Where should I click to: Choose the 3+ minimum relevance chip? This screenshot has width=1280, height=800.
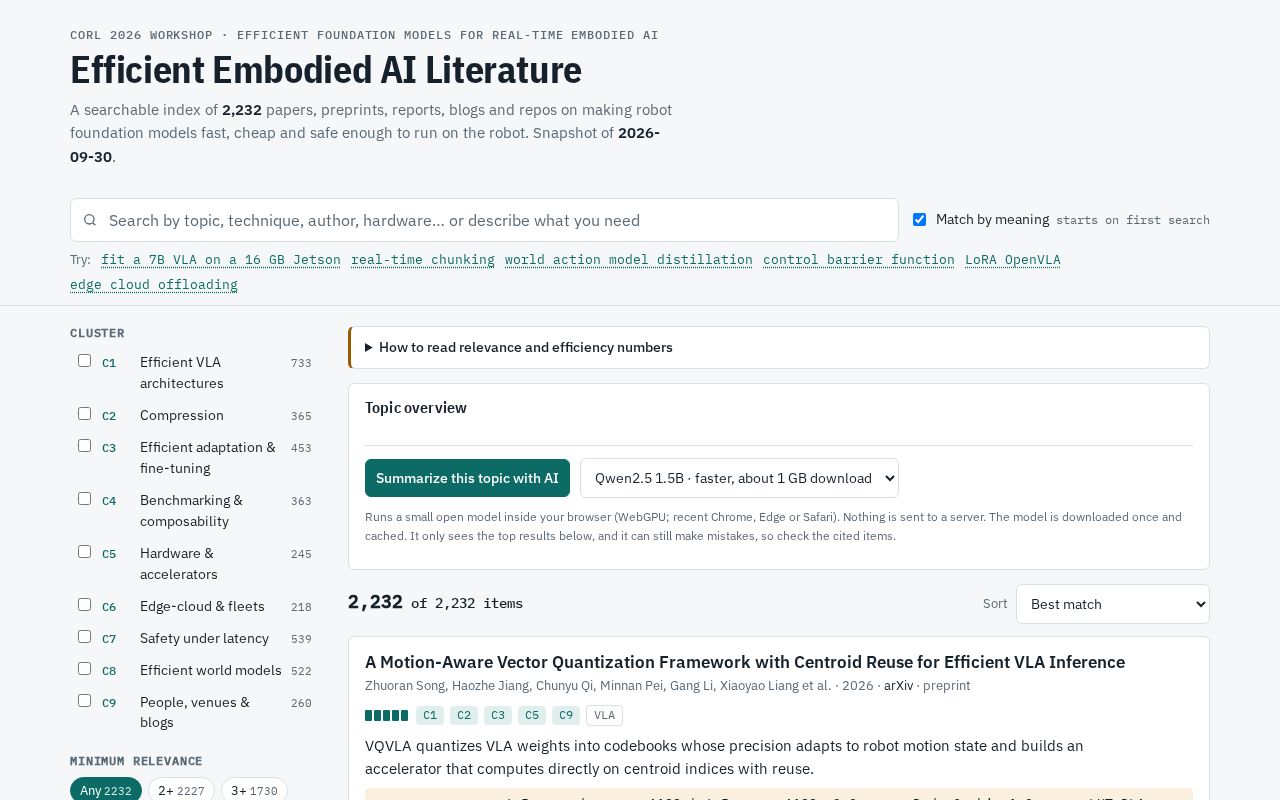point(254,790)
